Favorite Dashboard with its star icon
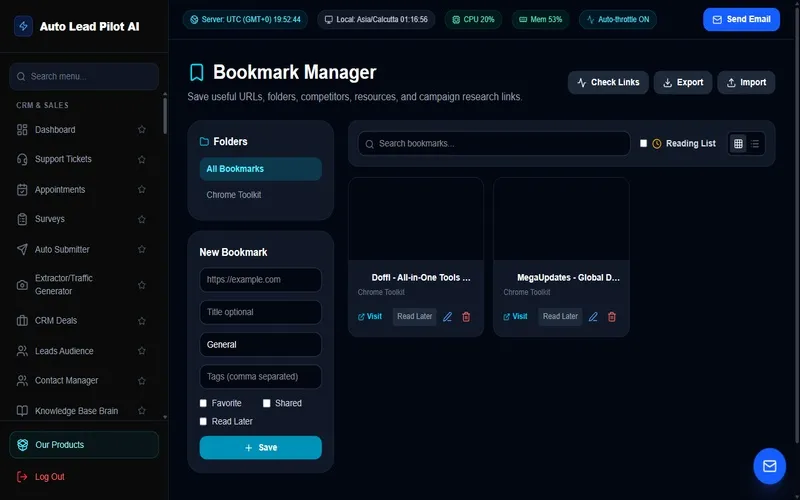 142,130
